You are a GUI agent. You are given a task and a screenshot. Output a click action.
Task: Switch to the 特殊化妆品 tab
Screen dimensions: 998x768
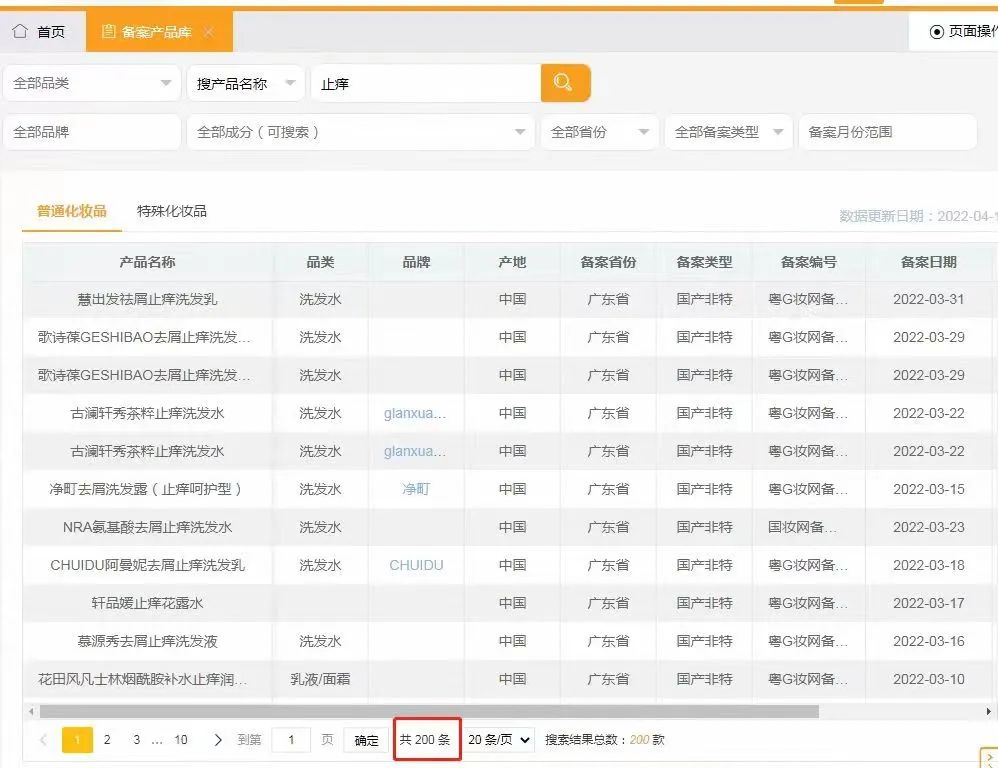coord(170,211)
